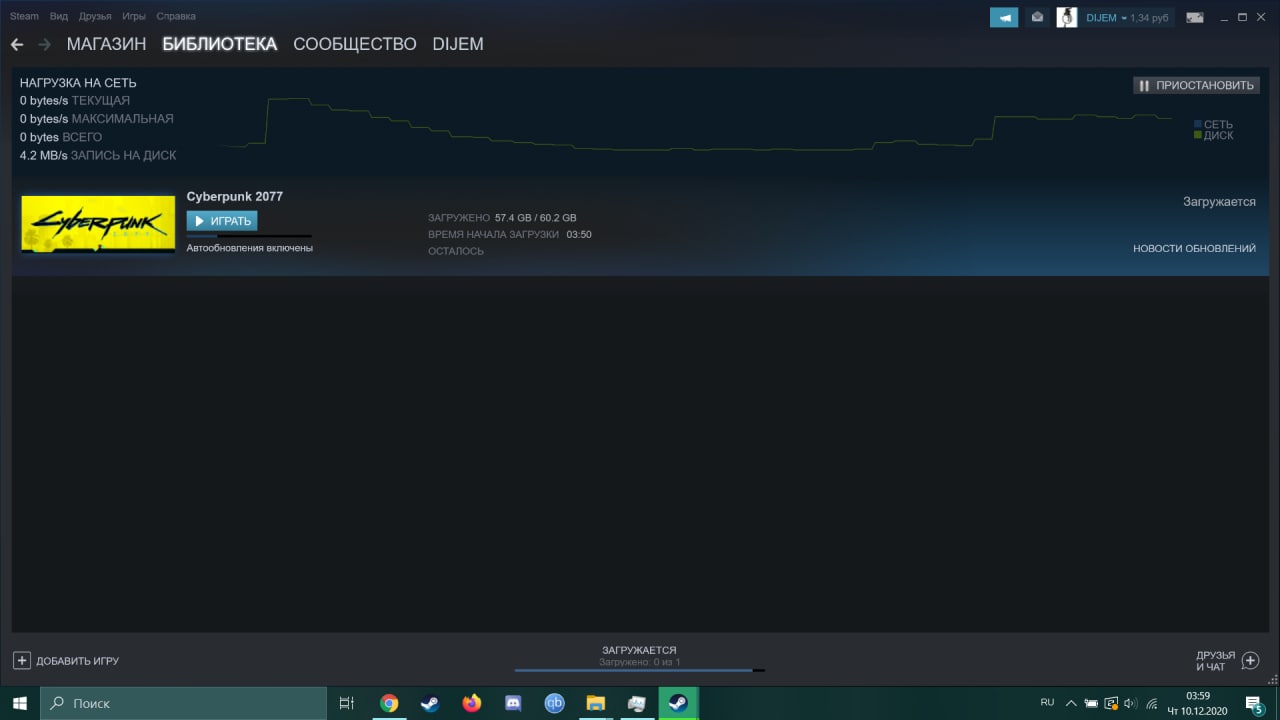Viewport: 1280px width, 720px height.
Task: Click Cyberpunk 2077 download progress bar
Action: point(249,236)
